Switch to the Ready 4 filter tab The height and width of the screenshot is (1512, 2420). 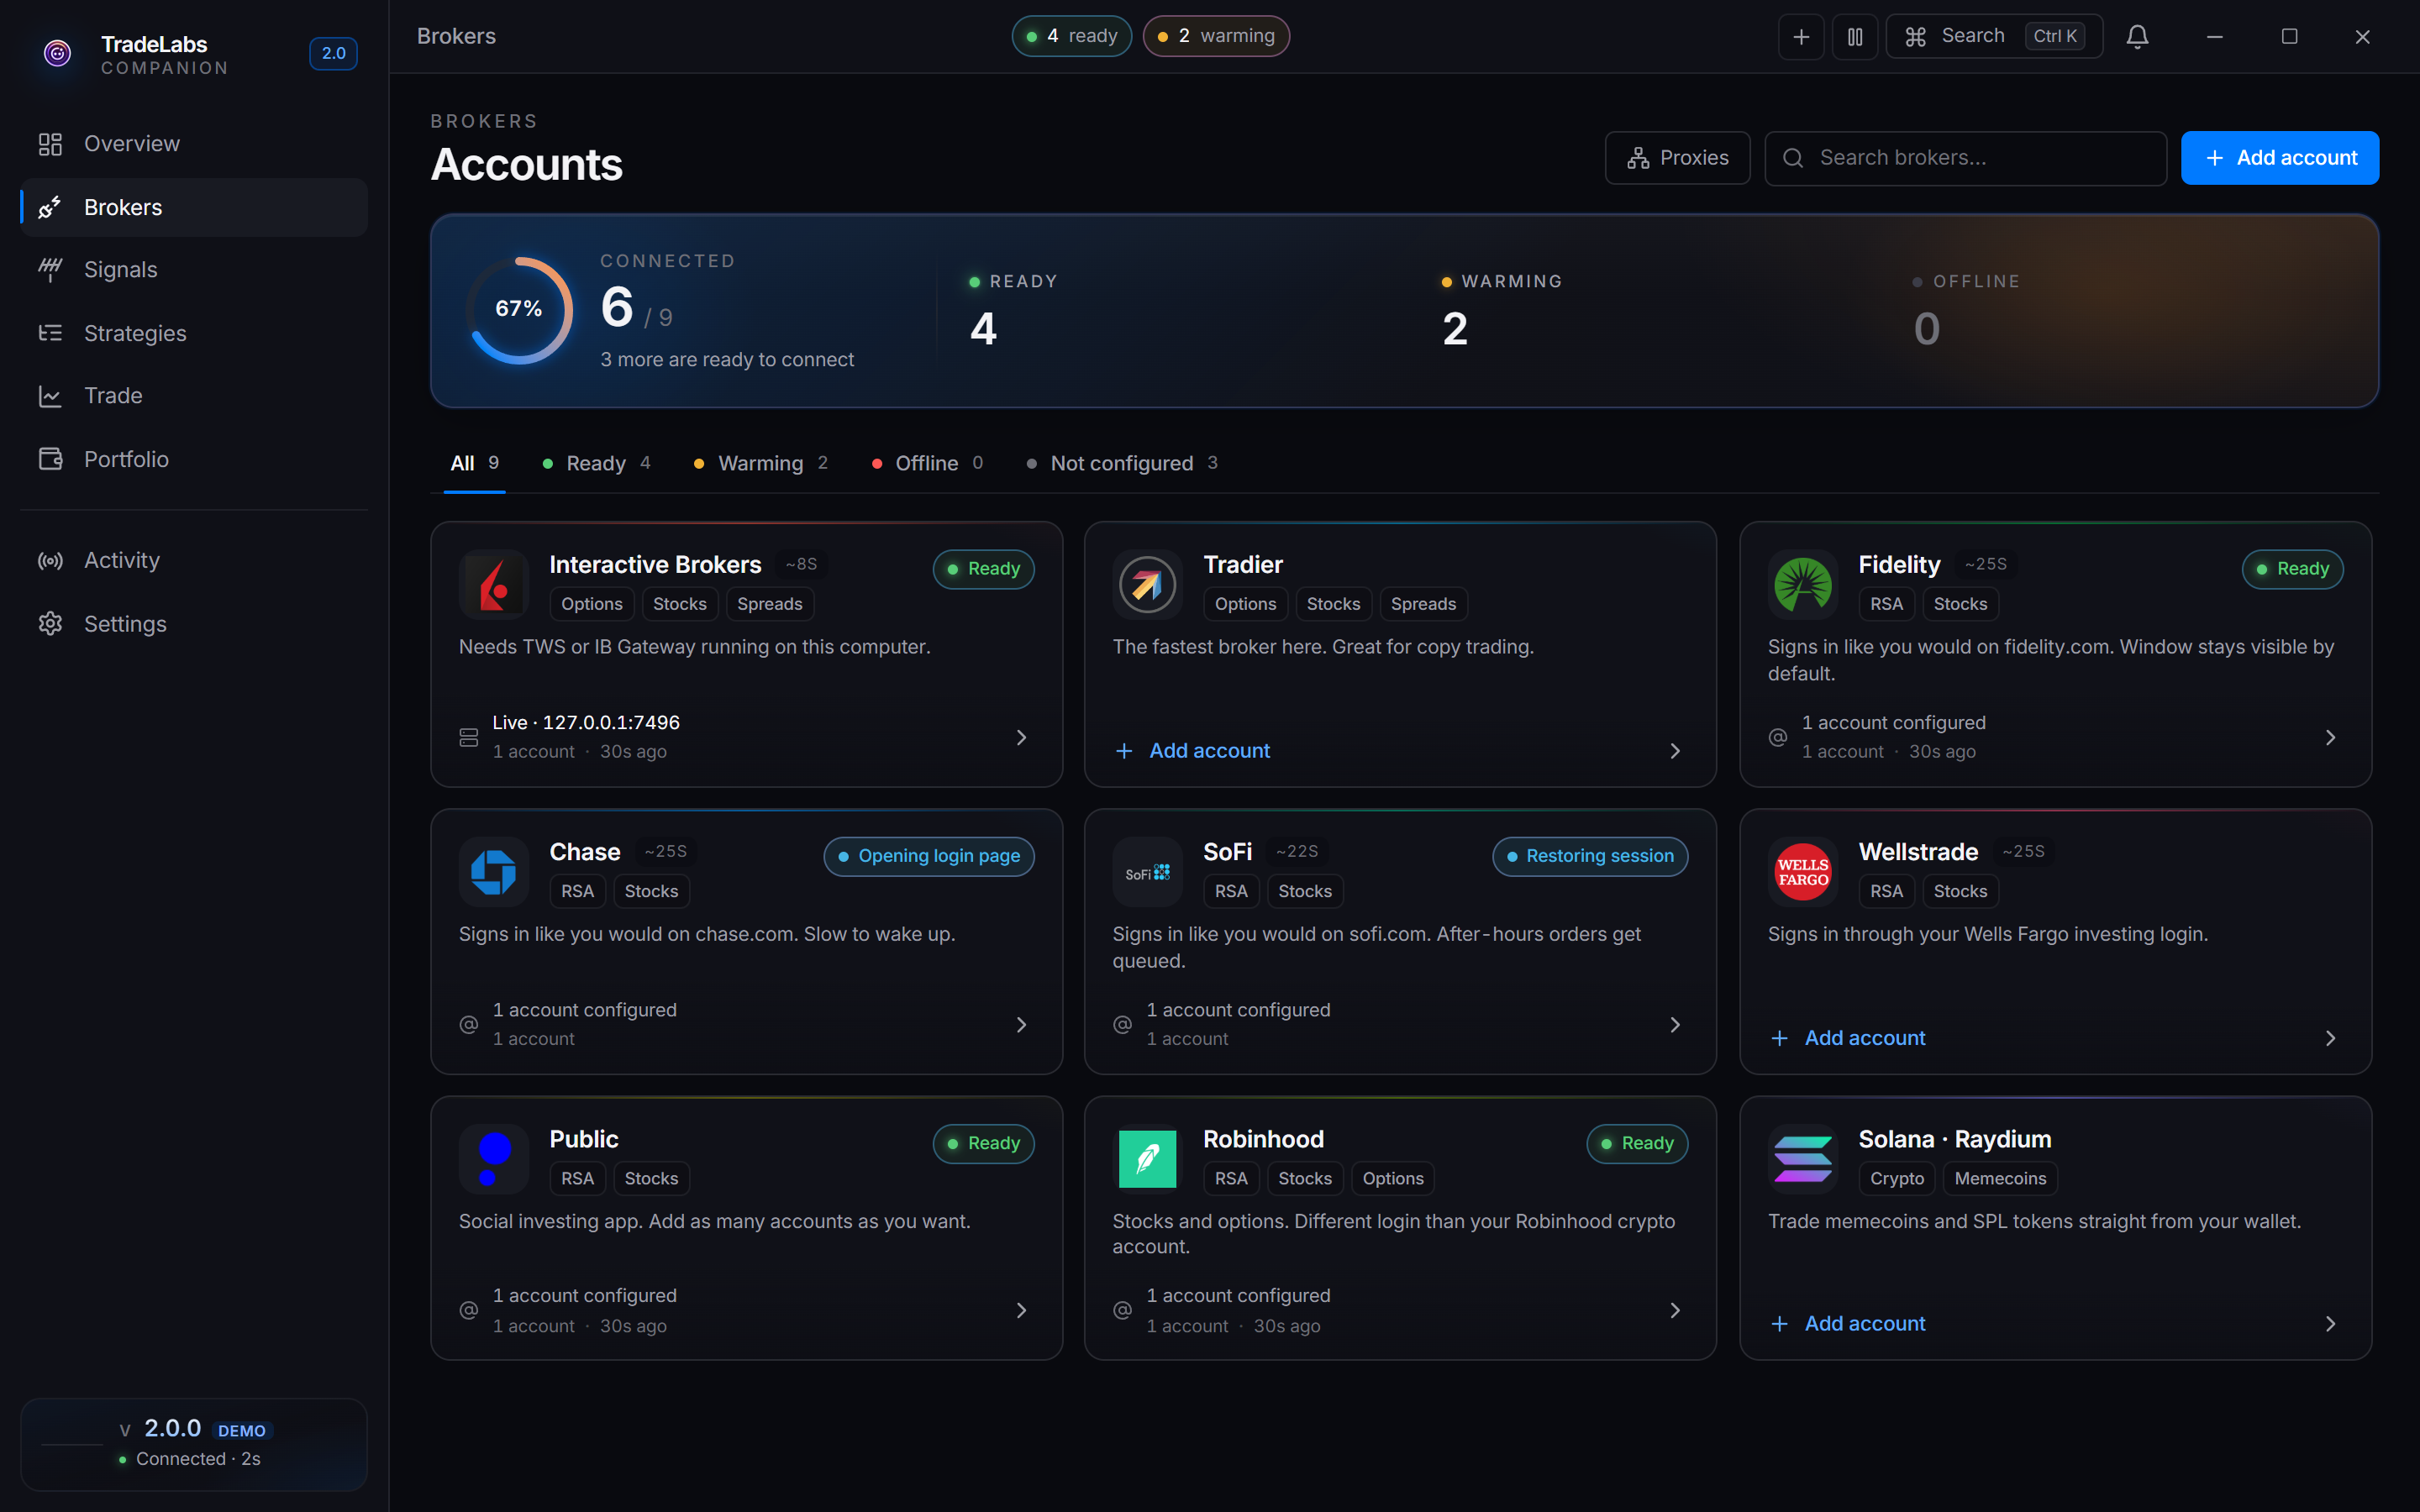(596, 463)
